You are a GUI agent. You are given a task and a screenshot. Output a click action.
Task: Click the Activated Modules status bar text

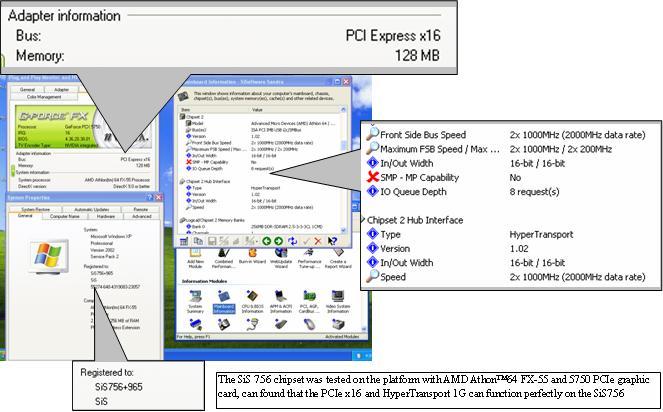click(342, 337)
